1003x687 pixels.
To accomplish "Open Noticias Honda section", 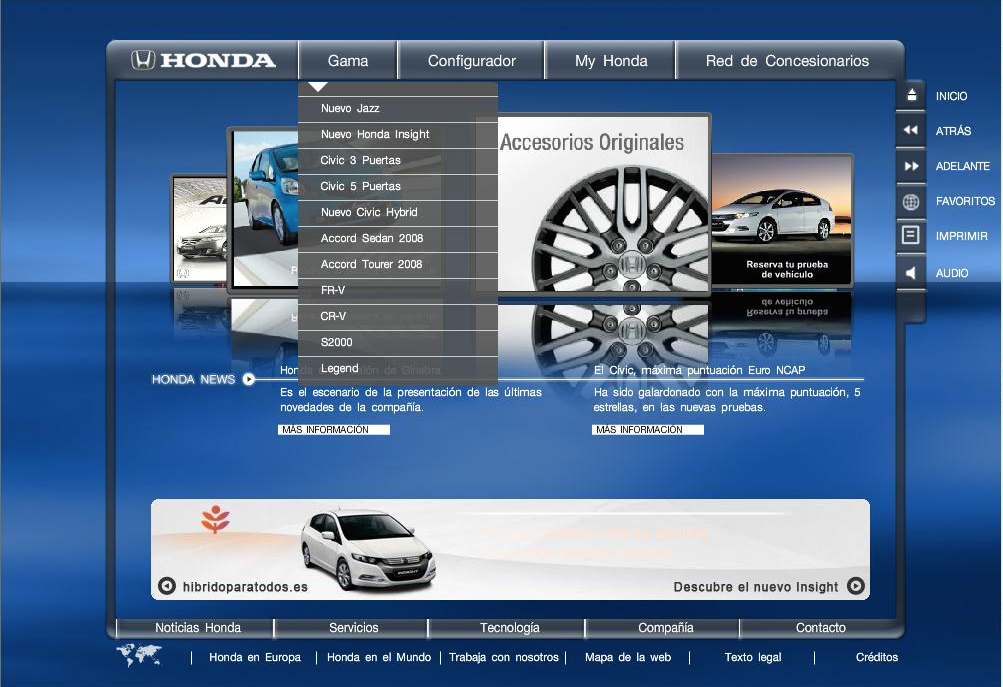I will [x=198, y=628].
